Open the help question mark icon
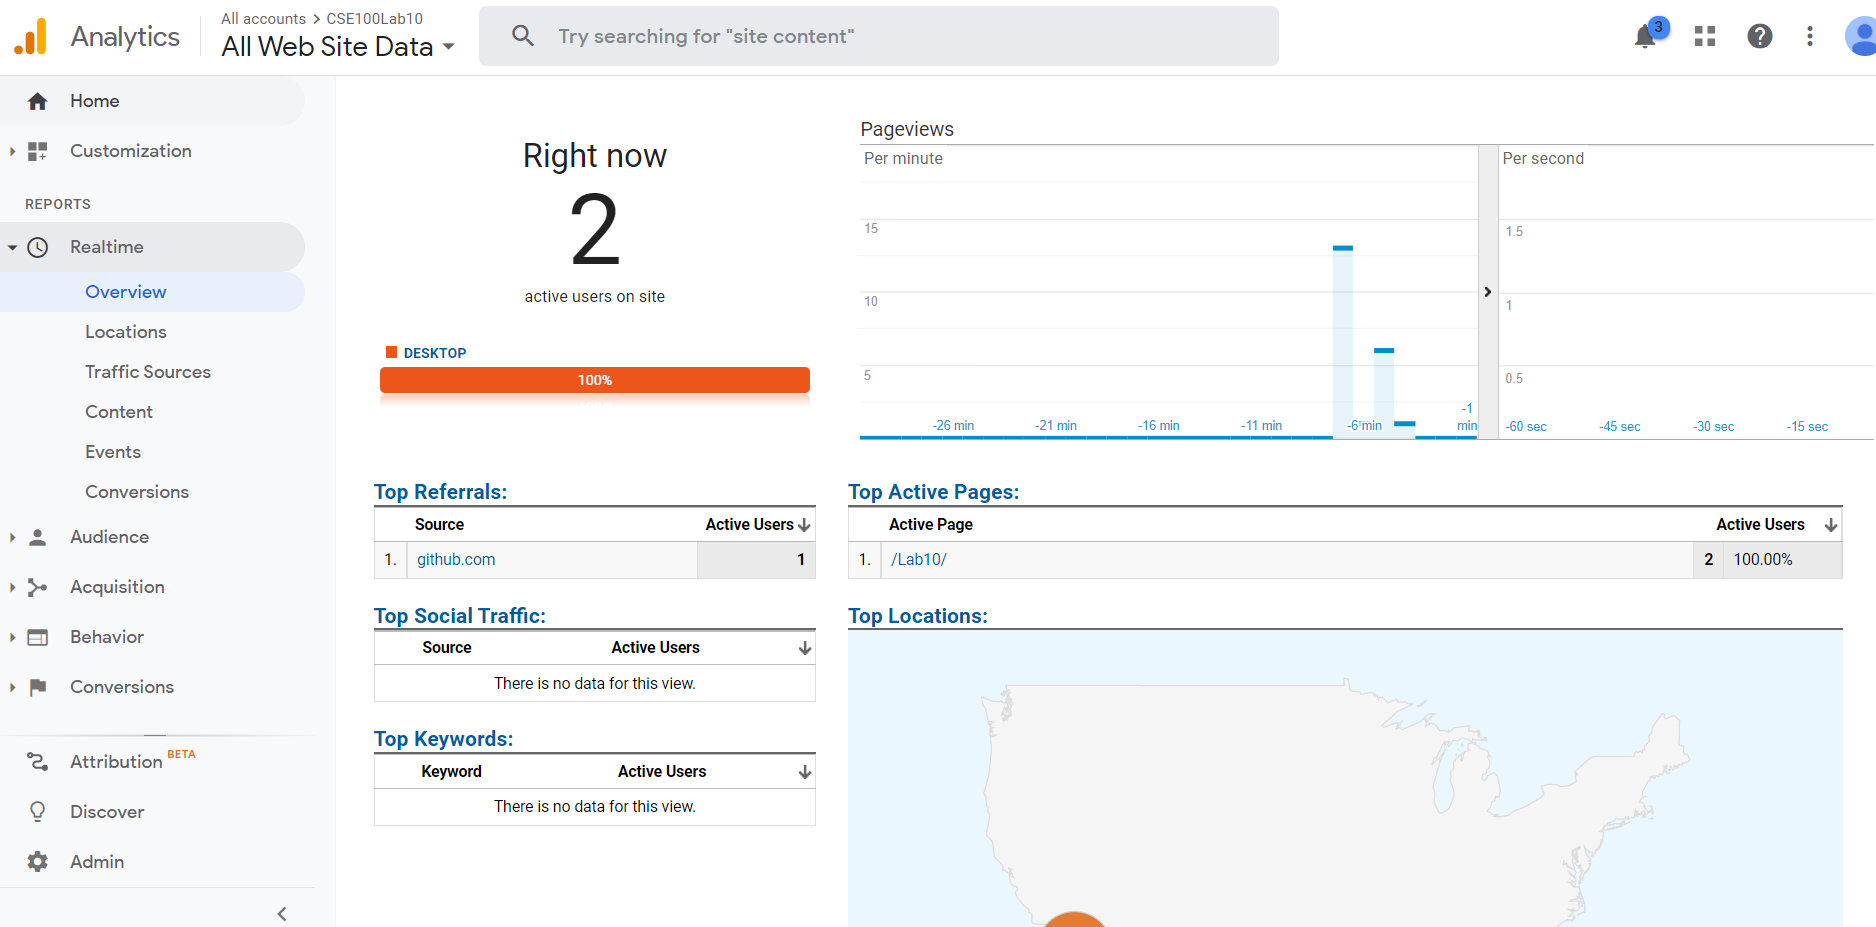The image size is (1876, 927). coord(1760,37)
